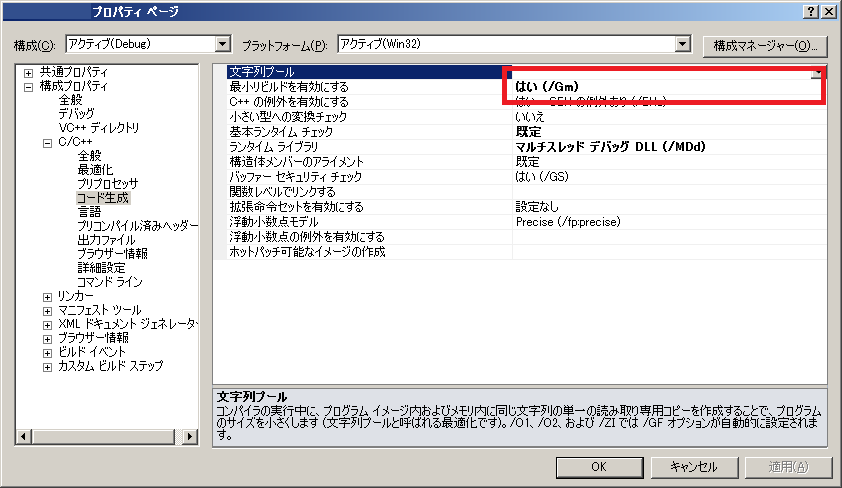Select VC++ ディレクトリ in the tree
Viewport: 842px width, 488px height.
pyautogui.click(x=99, y=128)
